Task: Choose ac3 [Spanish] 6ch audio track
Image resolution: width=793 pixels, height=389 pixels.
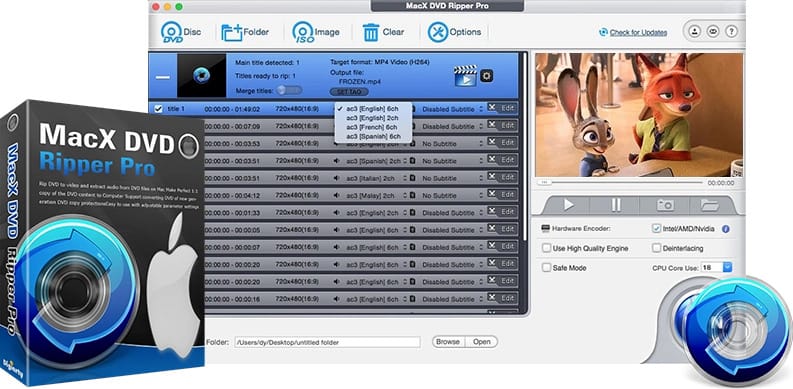Action: coord(373,136)
